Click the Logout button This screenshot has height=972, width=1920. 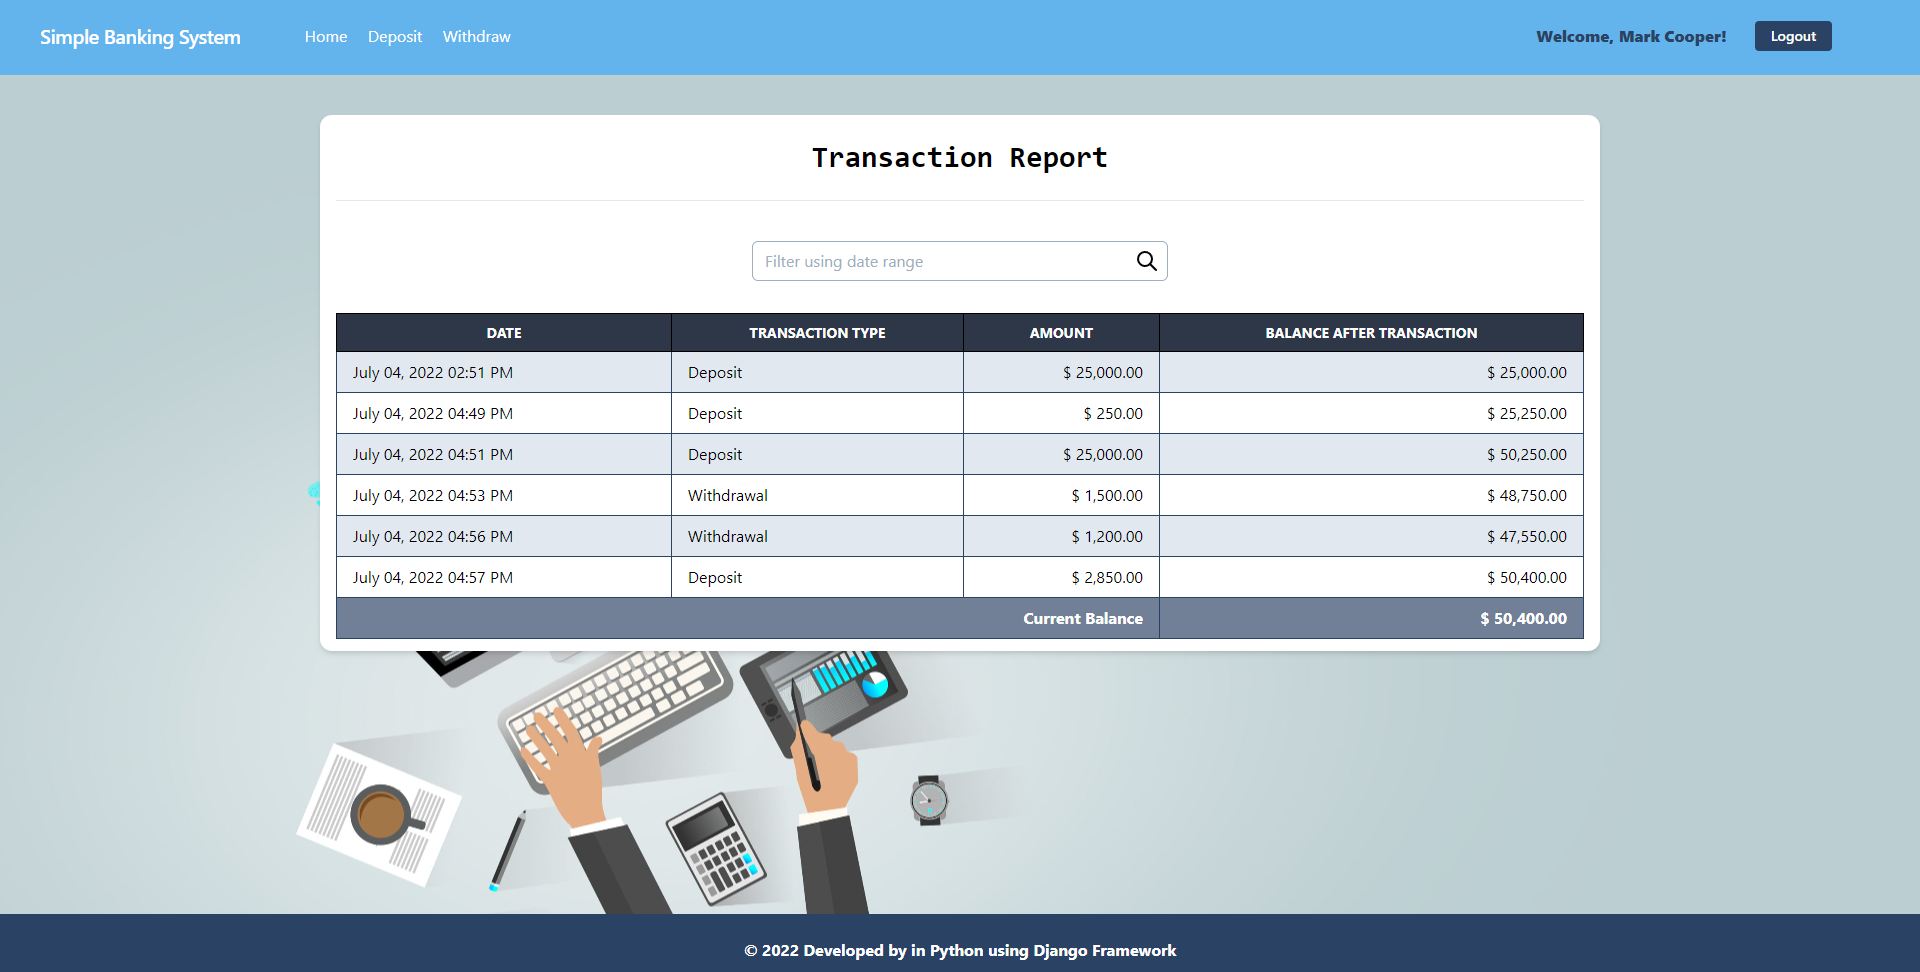[1792, 35]
